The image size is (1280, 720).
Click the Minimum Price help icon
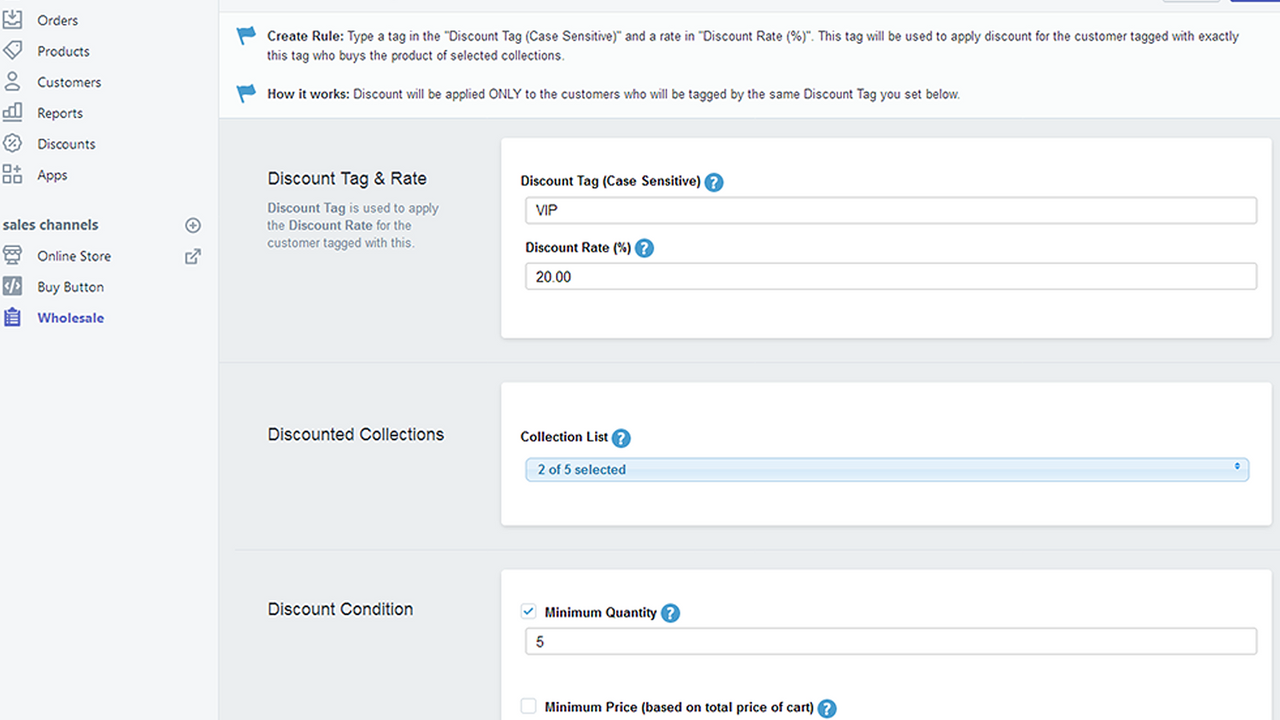[x=827, y=707]
